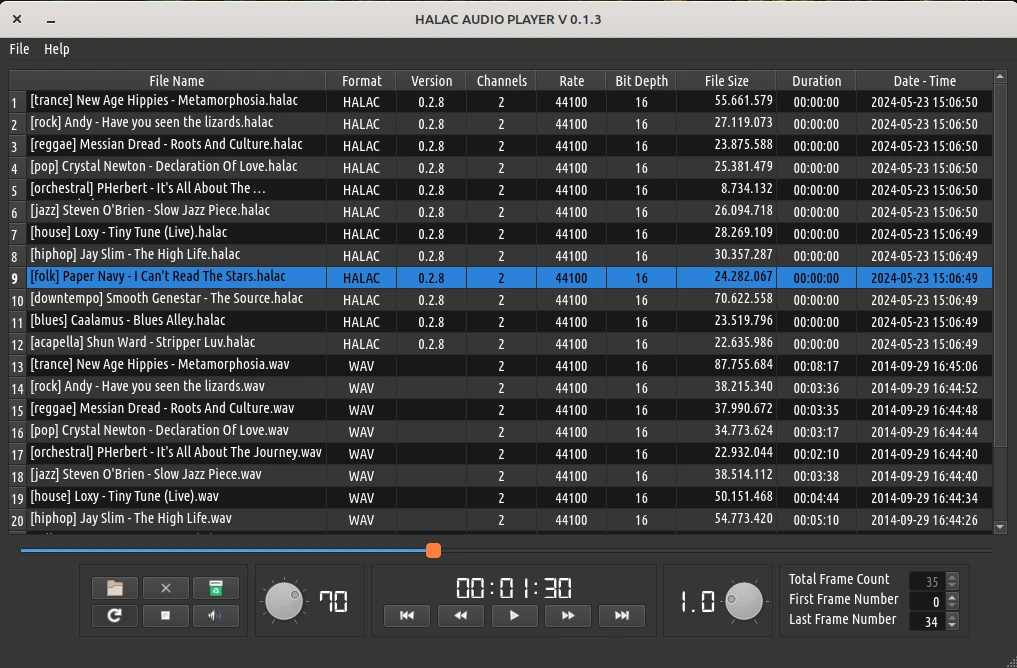
Task: Click the volume knob showing 70
Action: click(284, 601)
